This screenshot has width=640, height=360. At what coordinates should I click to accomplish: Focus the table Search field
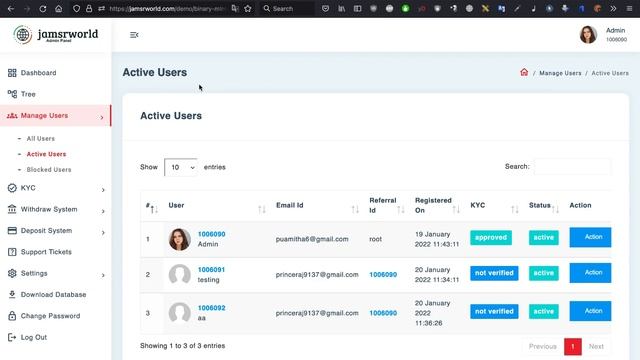click(x=573, y=167)
